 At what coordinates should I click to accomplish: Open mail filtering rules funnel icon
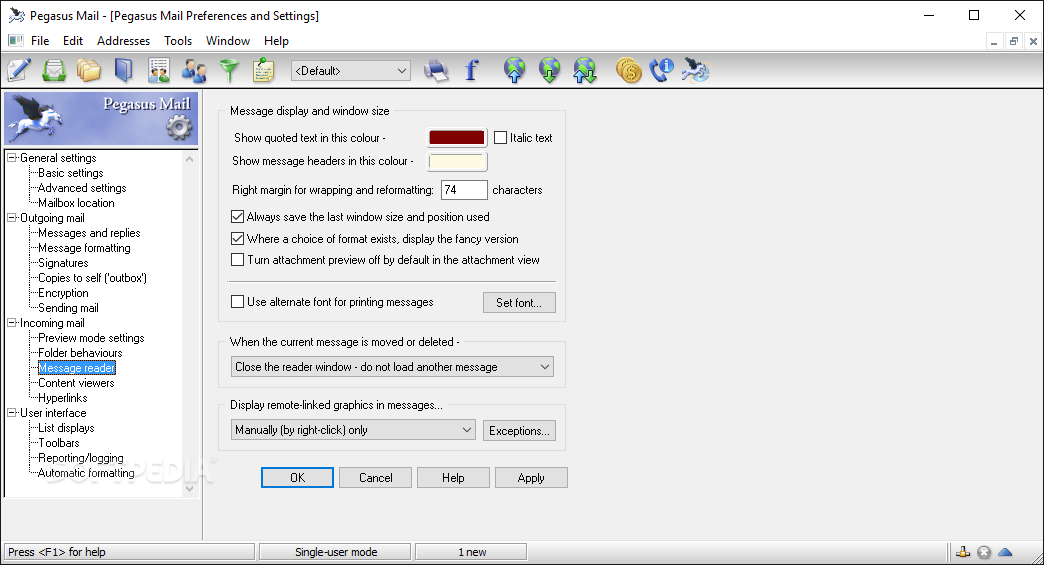pos(229,70)
